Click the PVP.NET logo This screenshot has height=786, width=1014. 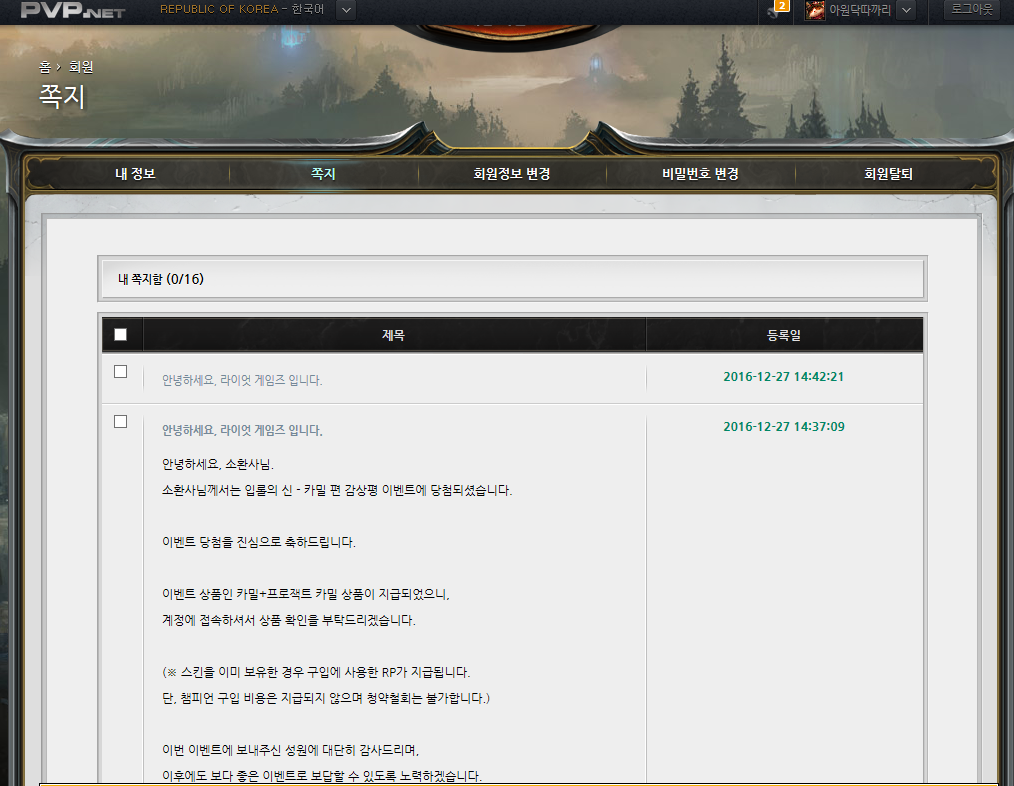pos(72,10)
